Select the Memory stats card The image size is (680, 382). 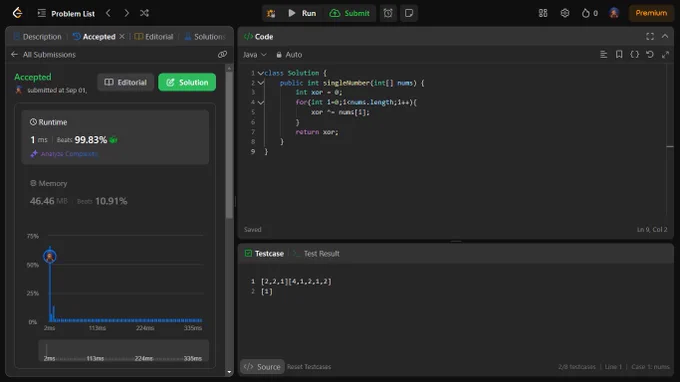pos(115,193)
